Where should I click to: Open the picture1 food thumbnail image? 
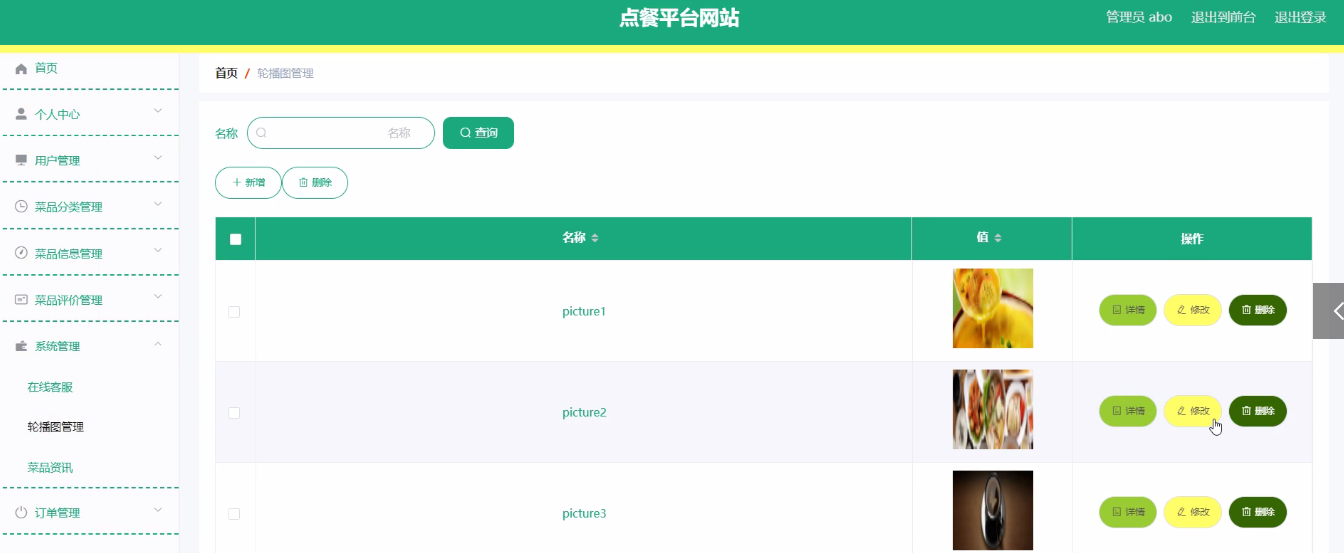click(992, 308)
